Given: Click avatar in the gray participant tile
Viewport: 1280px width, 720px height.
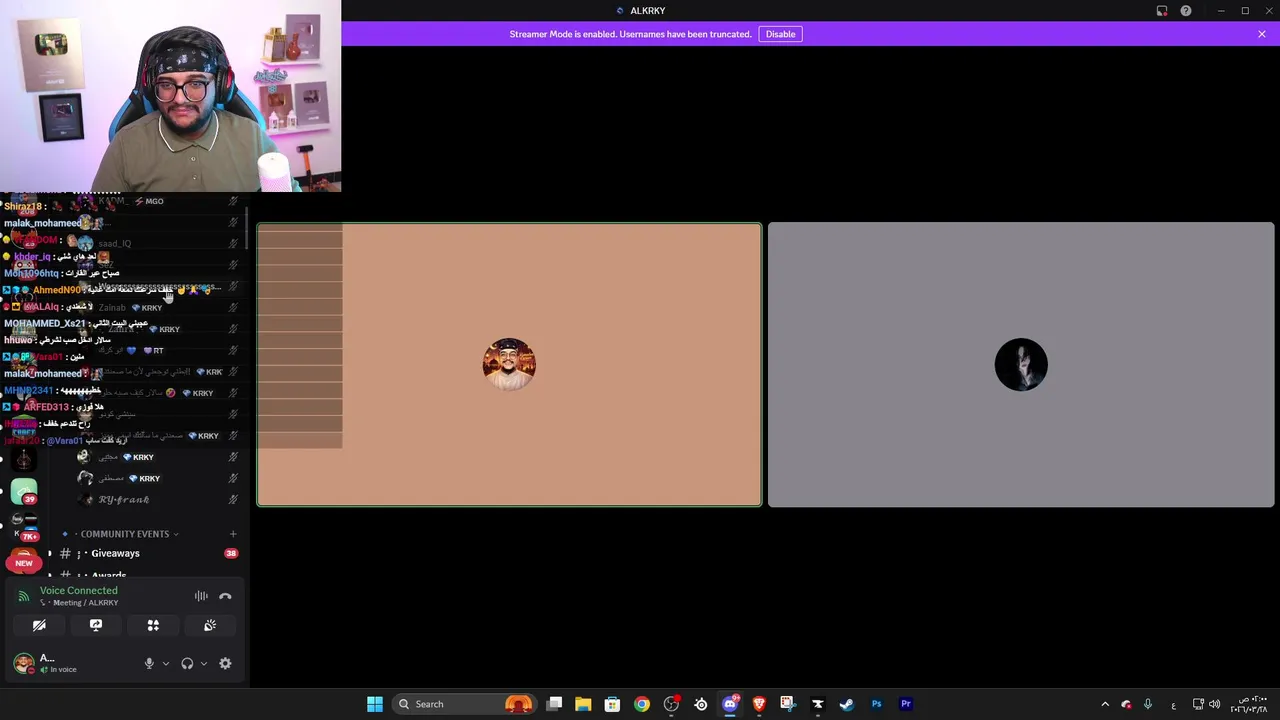Looking at the screenshot, I should pyautogui.click(x=1021, y=364).
